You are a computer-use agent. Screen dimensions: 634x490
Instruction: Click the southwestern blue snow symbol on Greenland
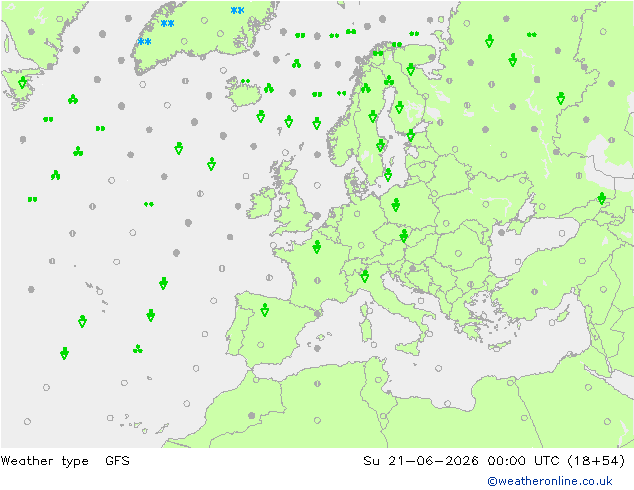(x=144, y=42)
